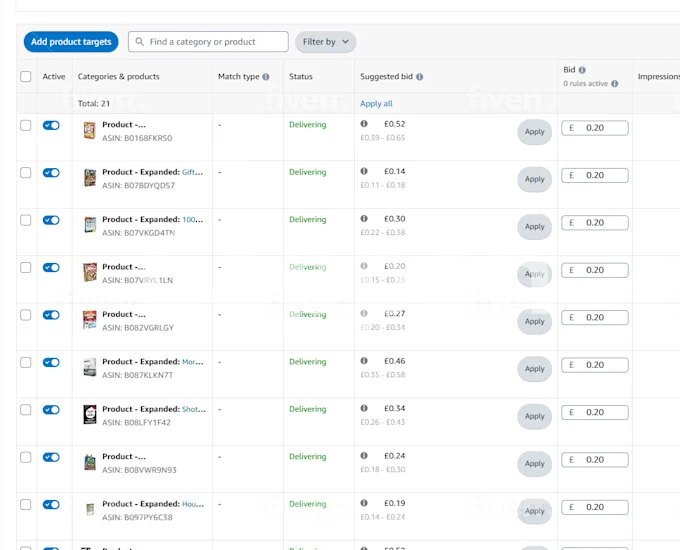Click info icon beside £0.52 suggested bid
680x550 pixels.
coord(364,124)
